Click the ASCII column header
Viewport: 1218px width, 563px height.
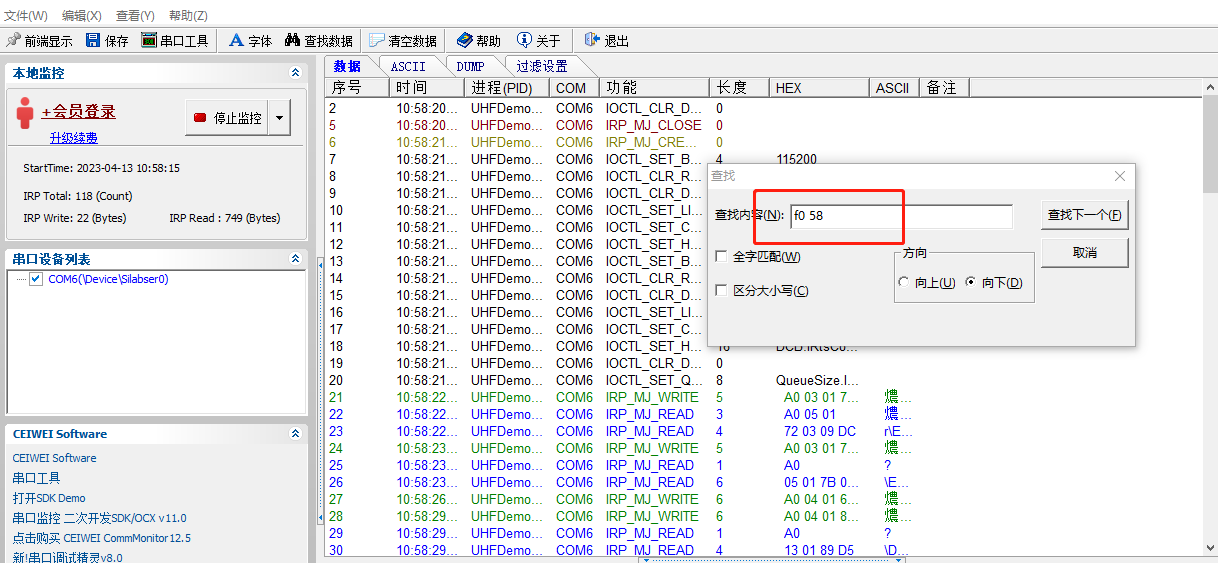point(895,88)
